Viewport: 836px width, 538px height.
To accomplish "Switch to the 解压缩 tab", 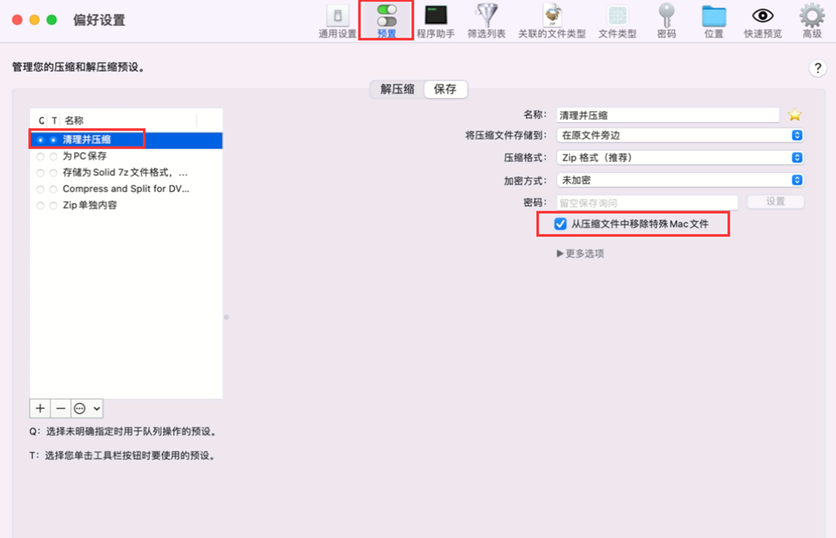I will (397, 89).
